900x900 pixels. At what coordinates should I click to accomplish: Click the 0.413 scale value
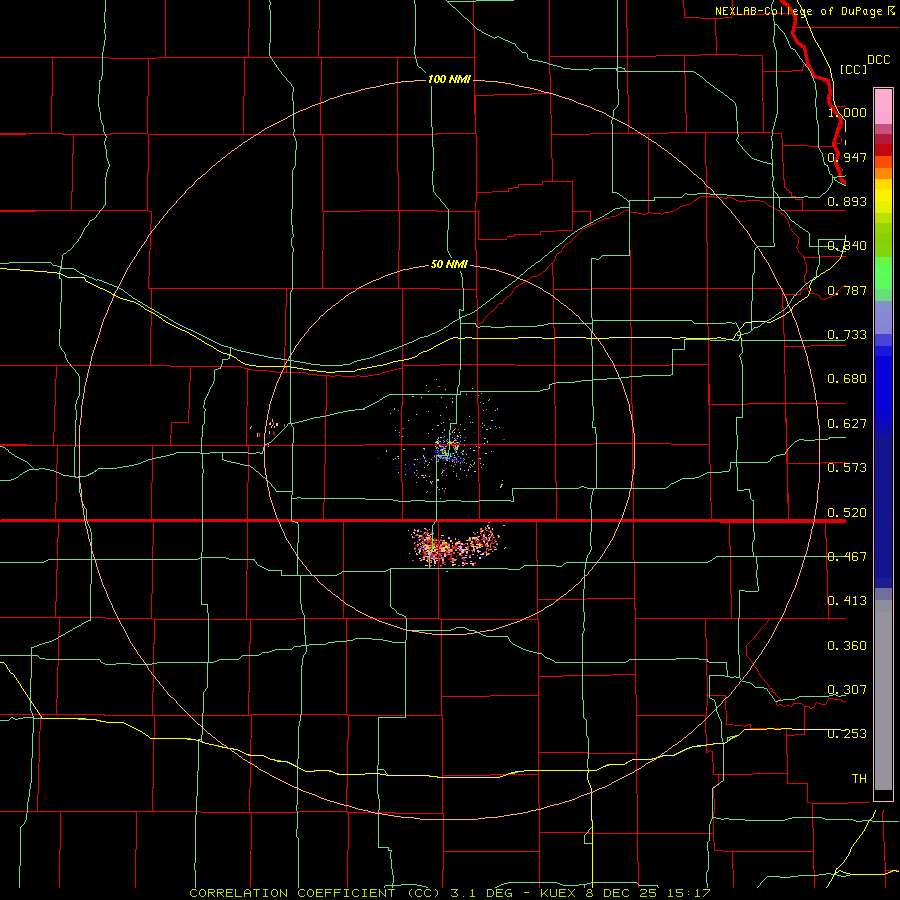coord(847,601)
